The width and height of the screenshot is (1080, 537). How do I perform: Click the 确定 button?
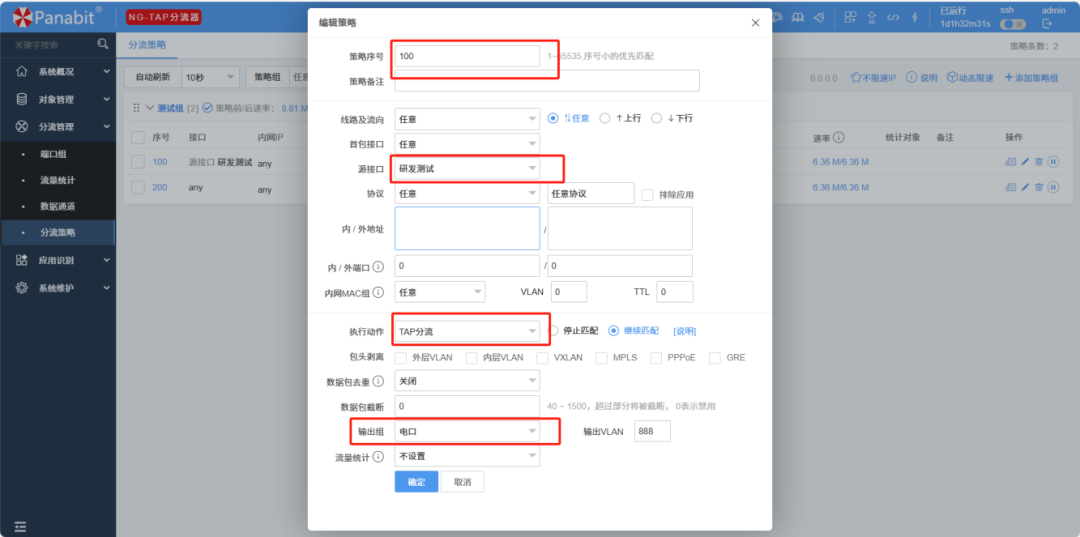click(x=417, y=482)
